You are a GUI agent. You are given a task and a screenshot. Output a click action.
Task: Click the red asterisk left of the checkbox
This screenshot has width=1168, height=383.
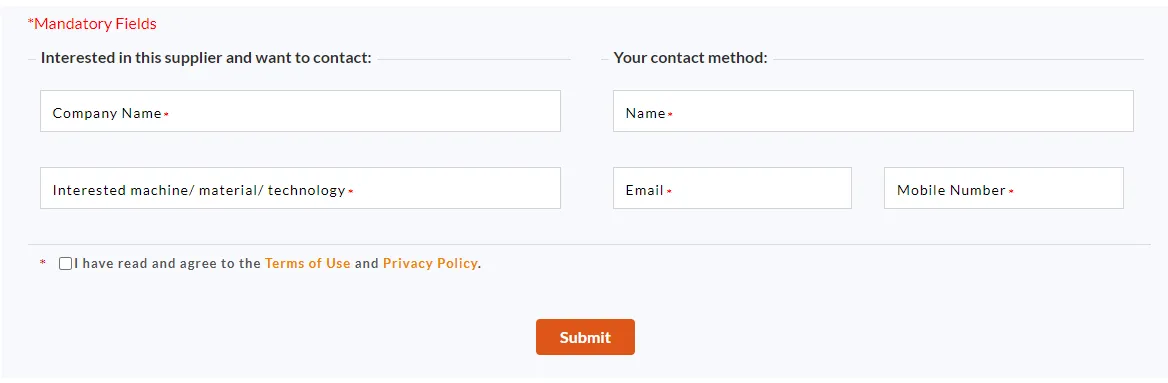click(x=42, y=263)
